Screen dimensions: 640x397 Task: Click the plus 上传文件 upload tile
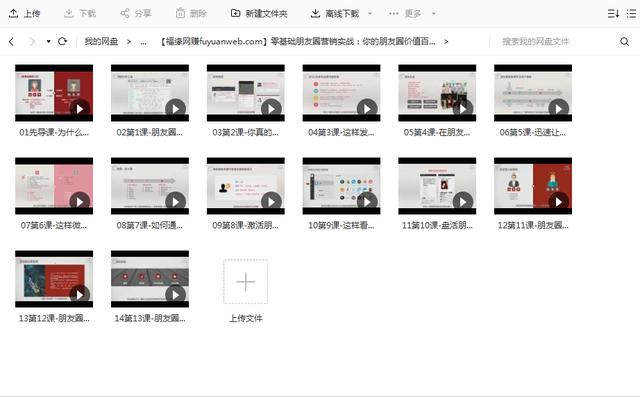(x=245, y=282)
